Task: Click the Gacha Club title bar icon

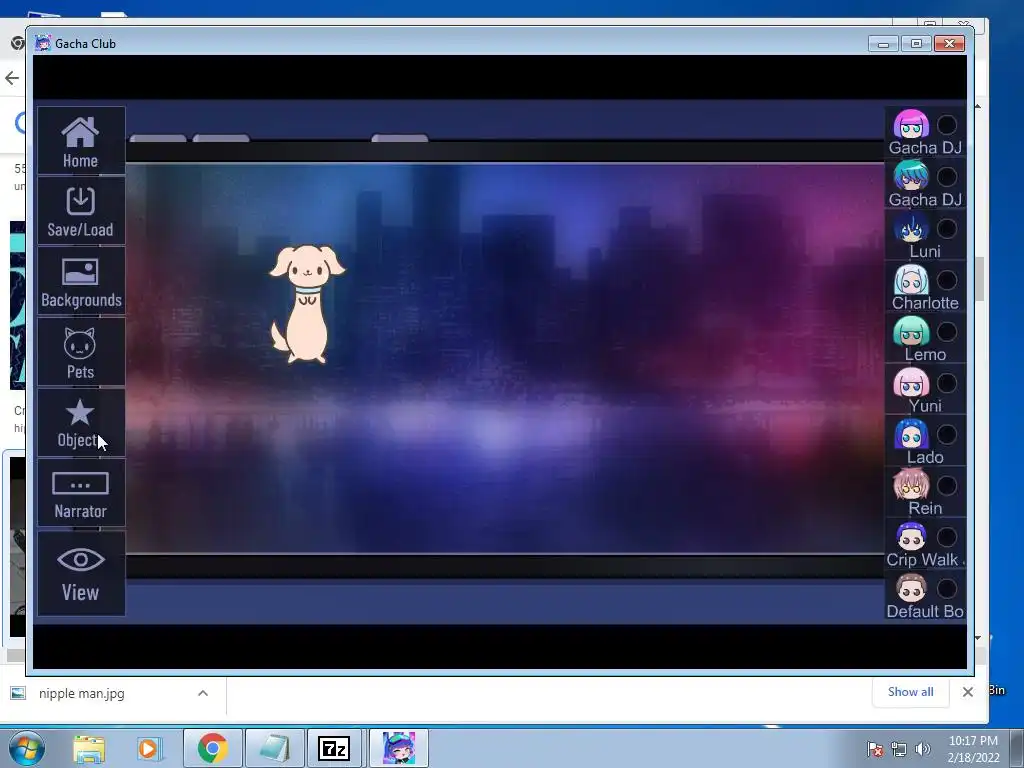Action: click(x=42, y=43)
